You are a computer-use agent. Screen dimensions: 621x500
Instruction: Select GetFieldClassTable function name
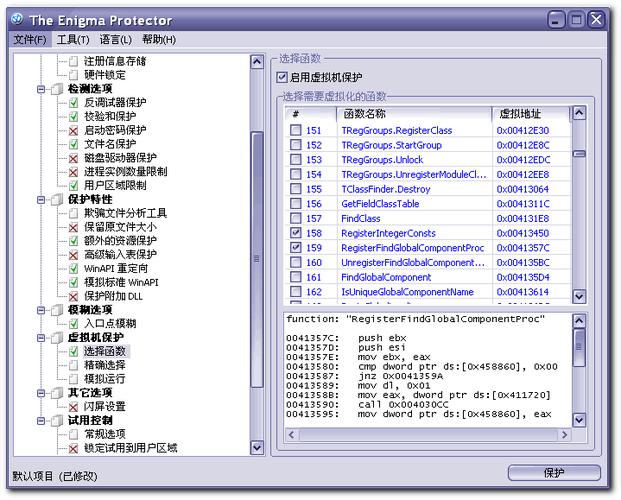pyautogui.click(x=380, y=204)
